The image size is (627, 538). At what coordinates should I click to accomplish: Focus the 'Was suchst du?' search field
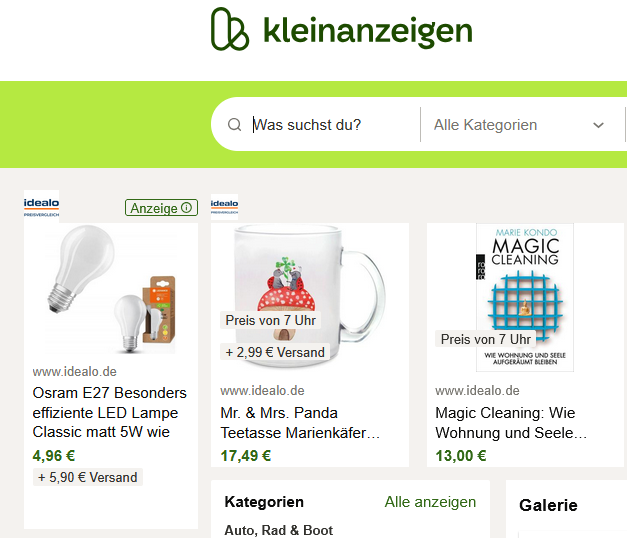[316, 125]
